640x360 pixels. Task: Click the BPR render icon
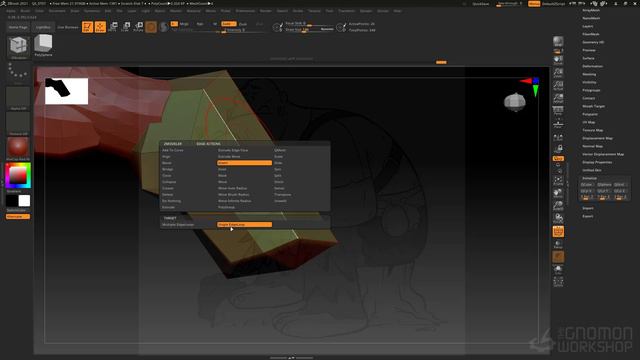click(558, 42)
